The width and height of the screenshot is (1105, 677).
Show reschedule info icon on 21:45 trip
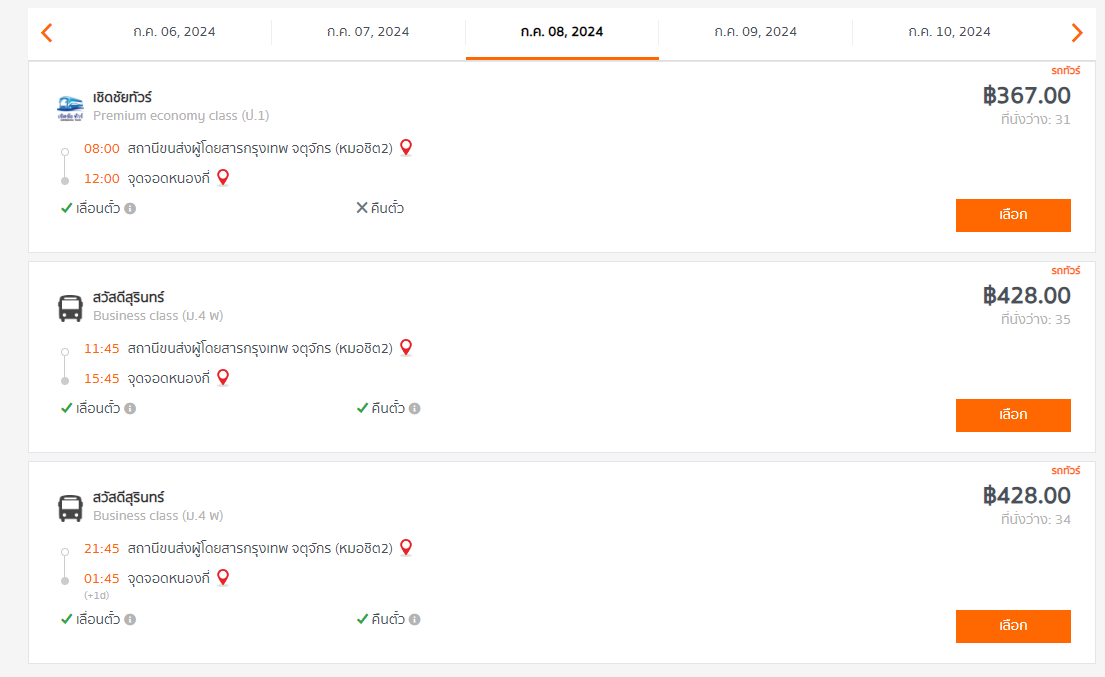[x=130, y=619]
